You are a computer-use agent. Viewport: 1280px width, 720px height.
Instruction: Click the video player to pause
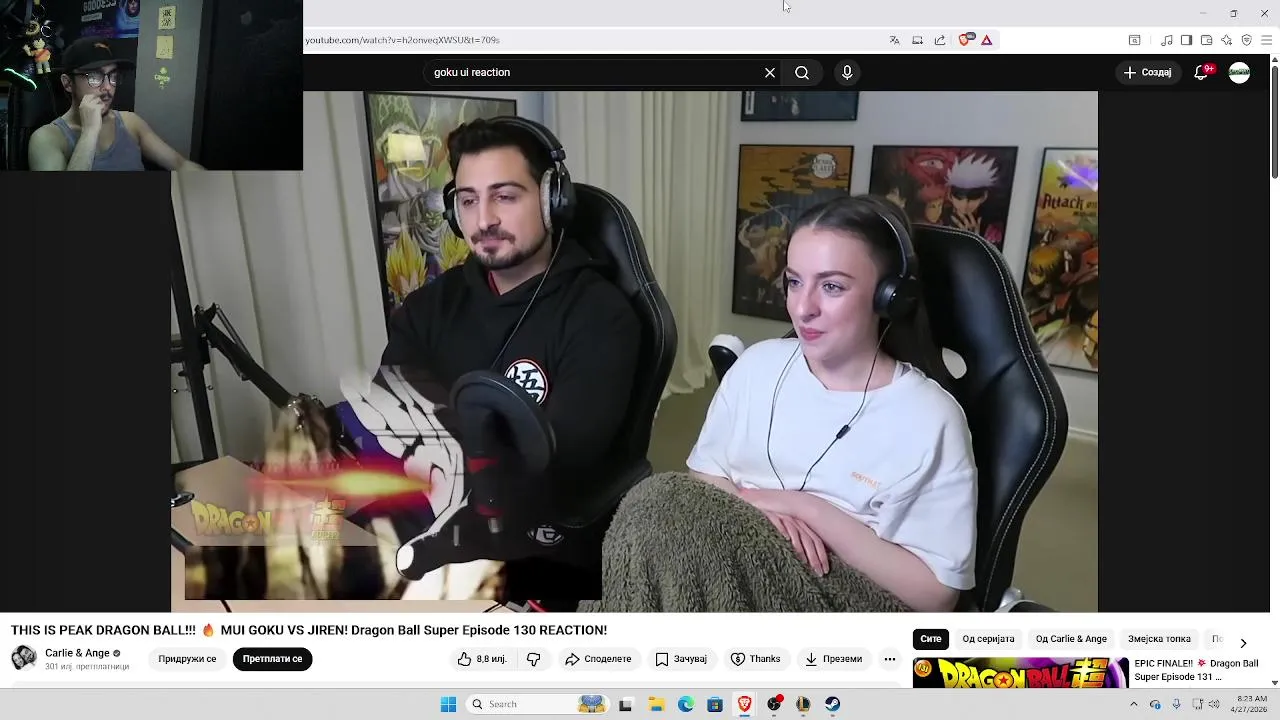tap(634, 351)
